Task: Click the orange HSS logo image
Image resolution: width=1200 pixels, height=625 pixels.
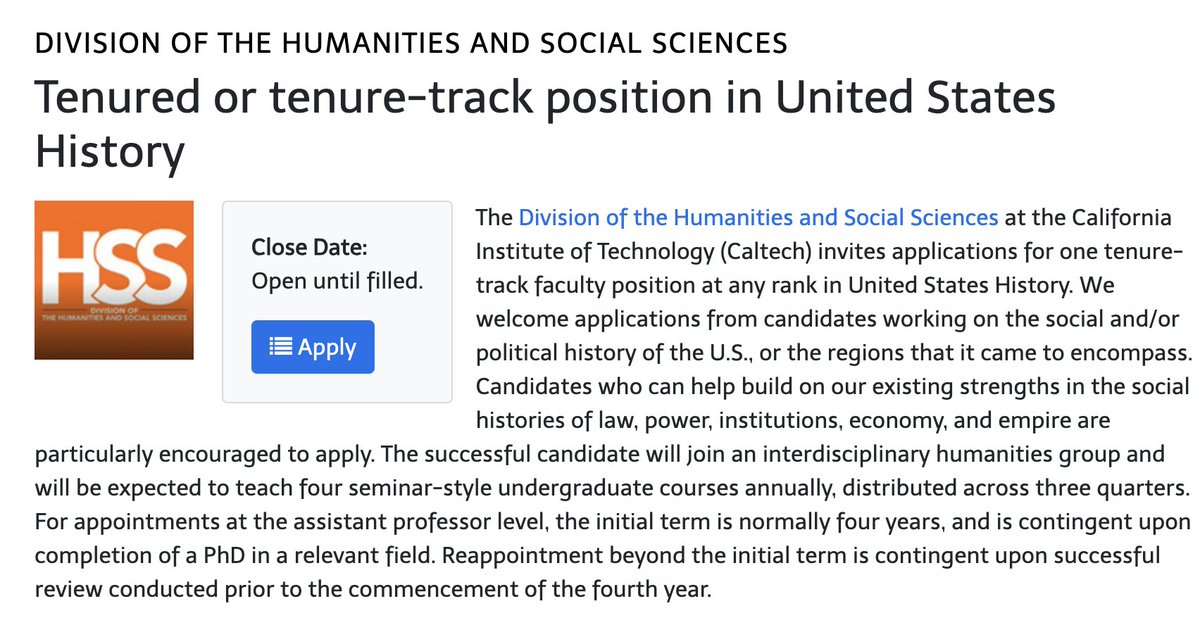Action: (x=114, y=280)
